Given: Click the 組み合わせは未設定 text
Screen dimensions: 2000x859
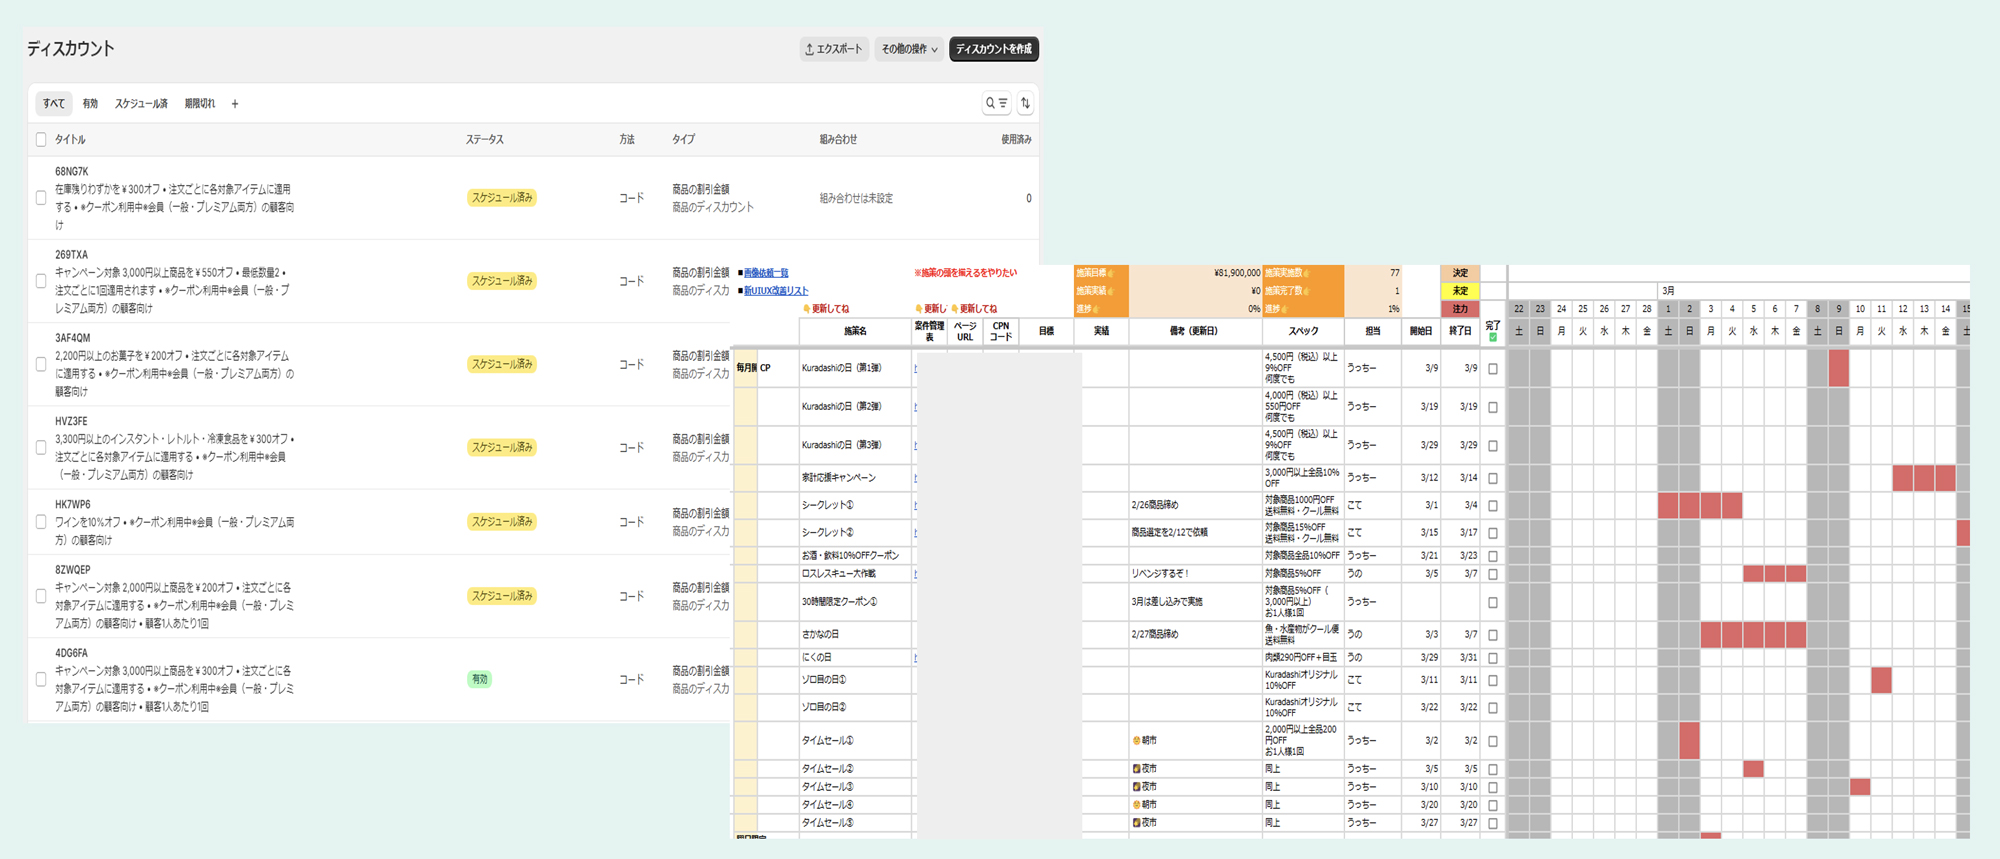Looking at the screenshot, I should (x=856, y=198).
